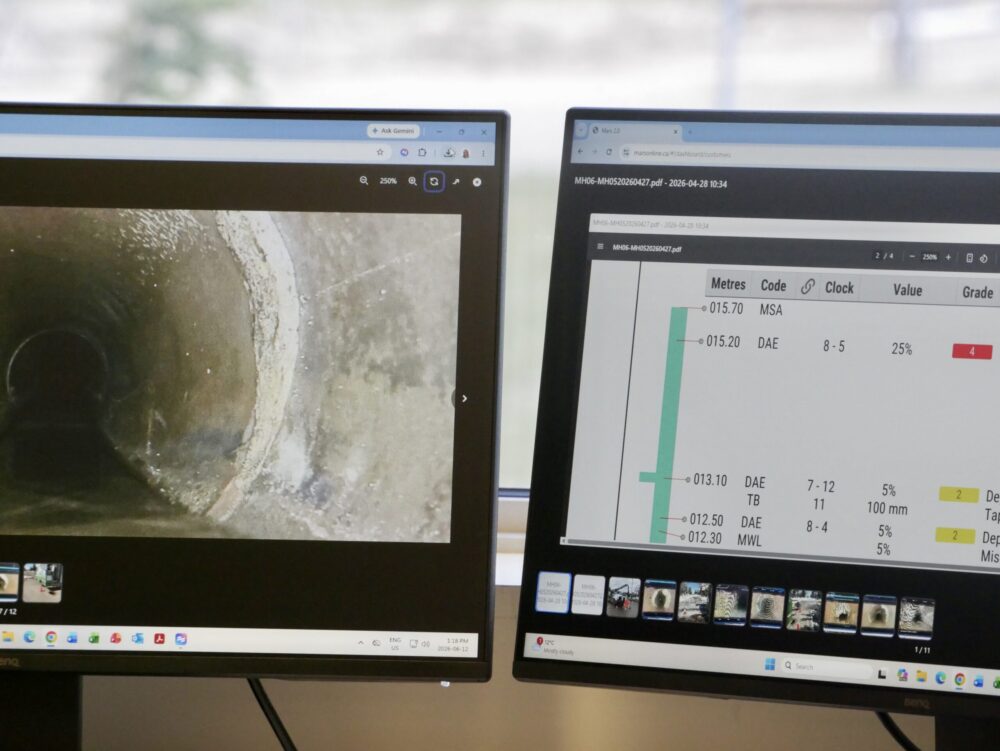The height and width of the screenshot is (751, 1000).
Task: Click the link icon column header
Action: (807, 287)
